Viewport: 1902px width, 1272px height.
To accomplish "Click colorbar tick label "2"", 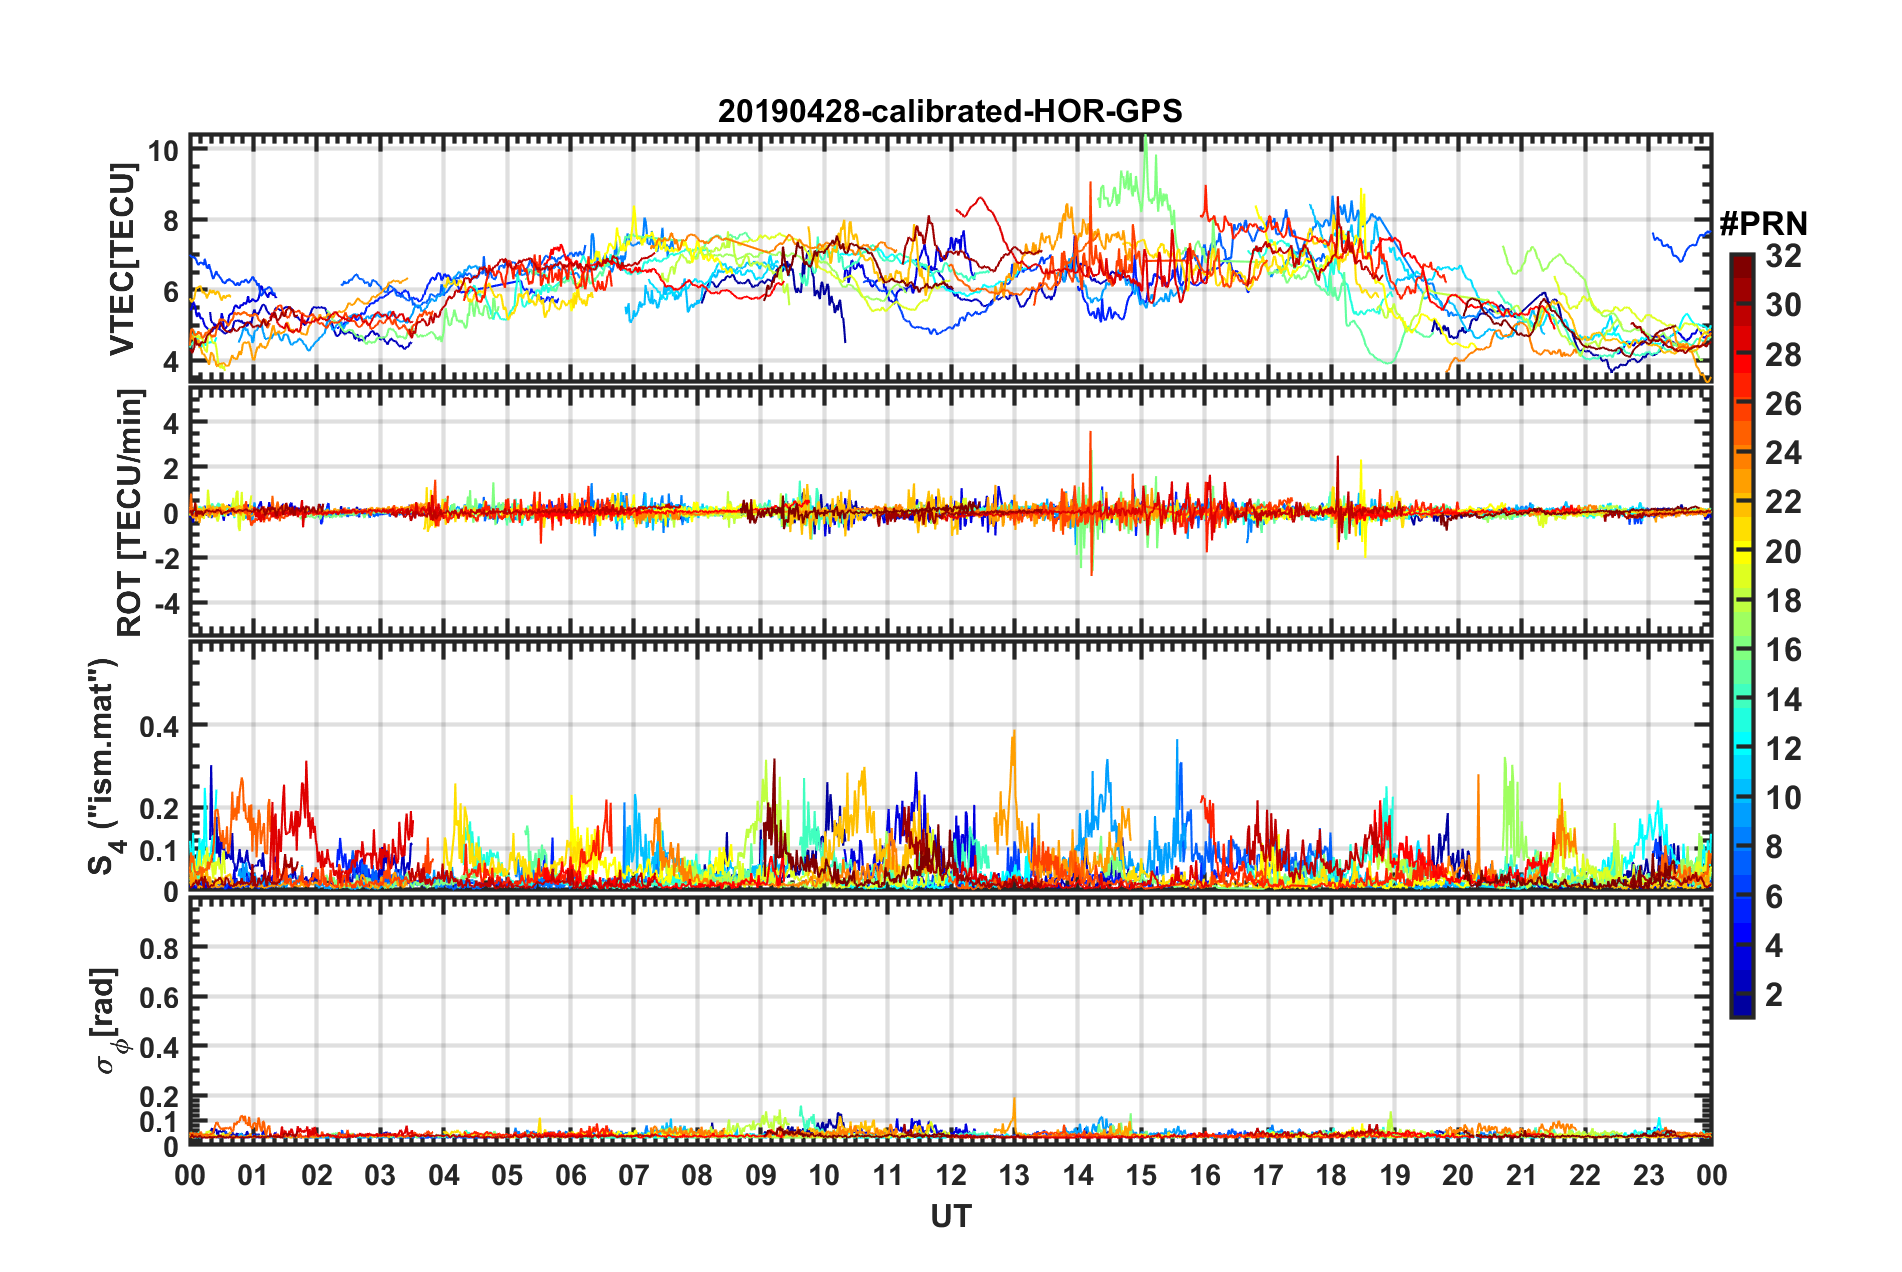I will click(x=1774, y=995).
